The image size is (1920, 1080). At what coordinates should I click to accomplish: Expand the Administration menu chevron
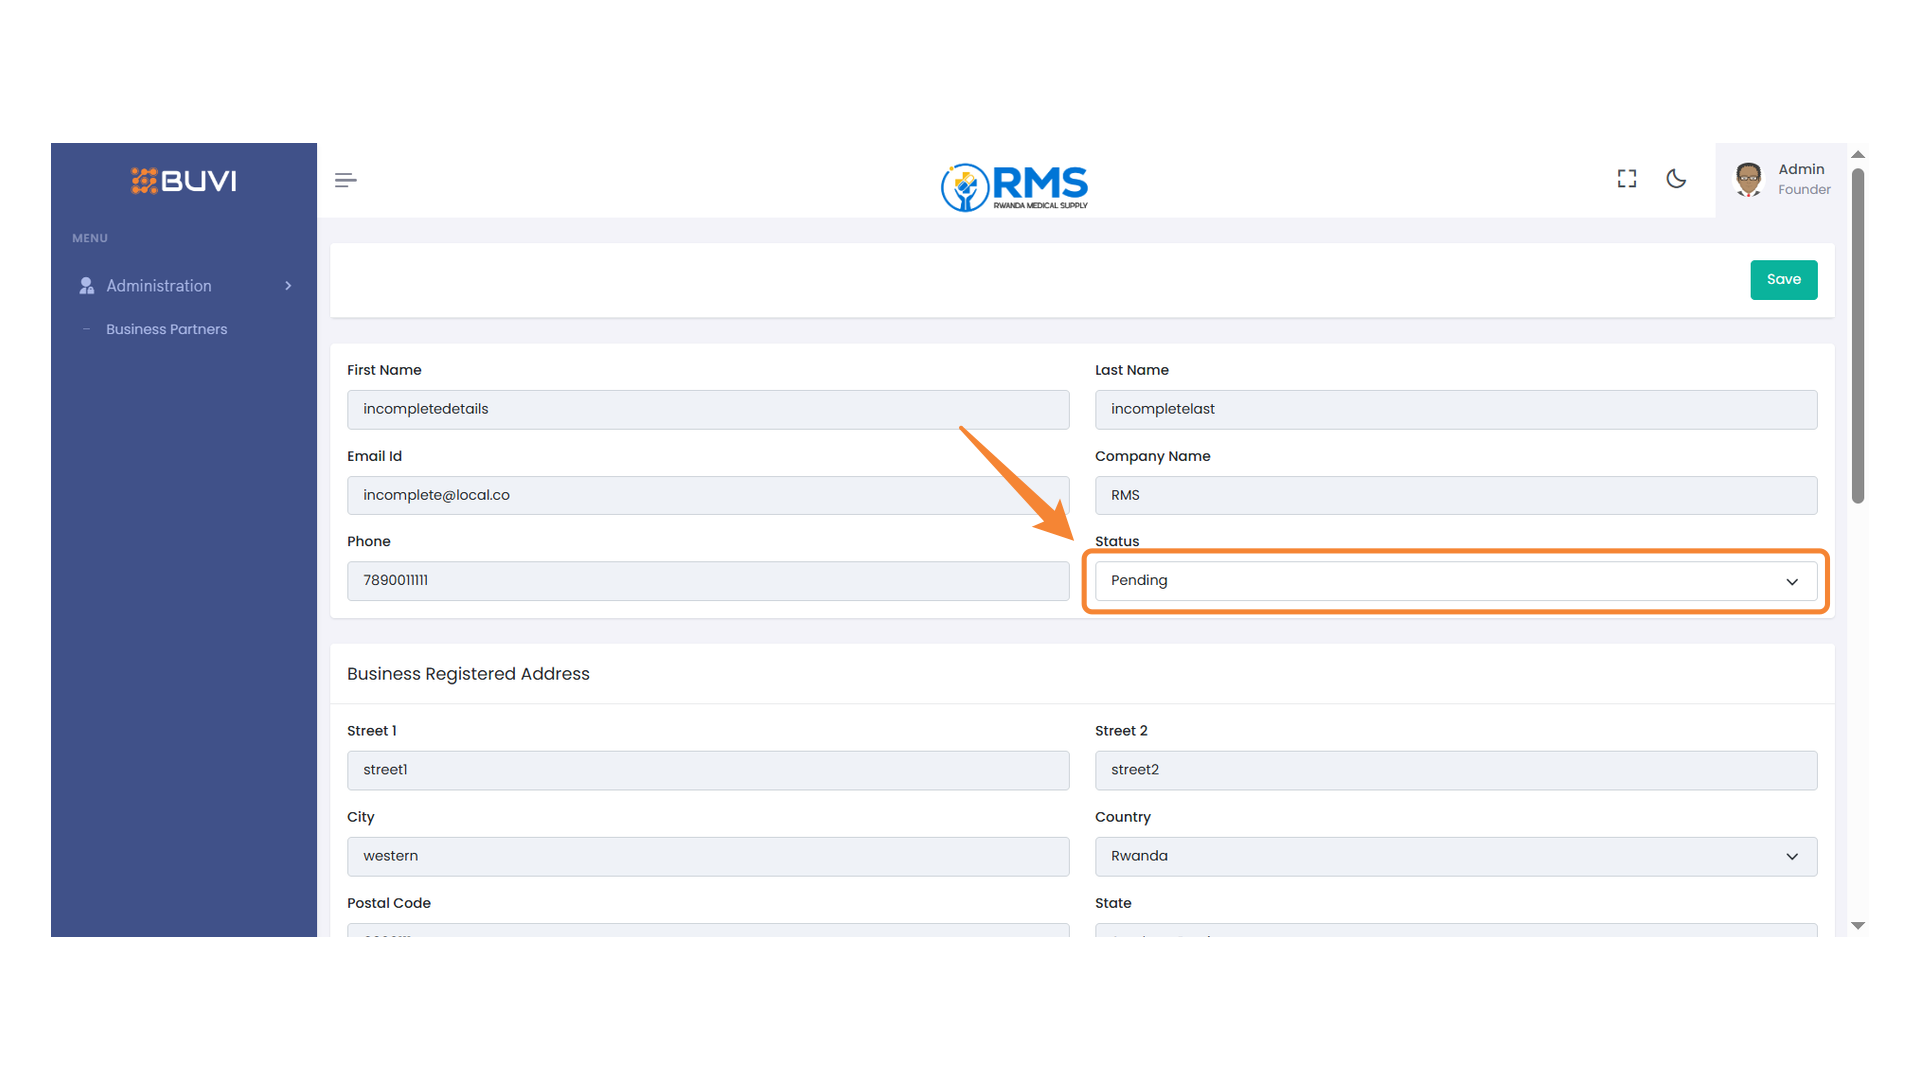[x=288, y=285]
